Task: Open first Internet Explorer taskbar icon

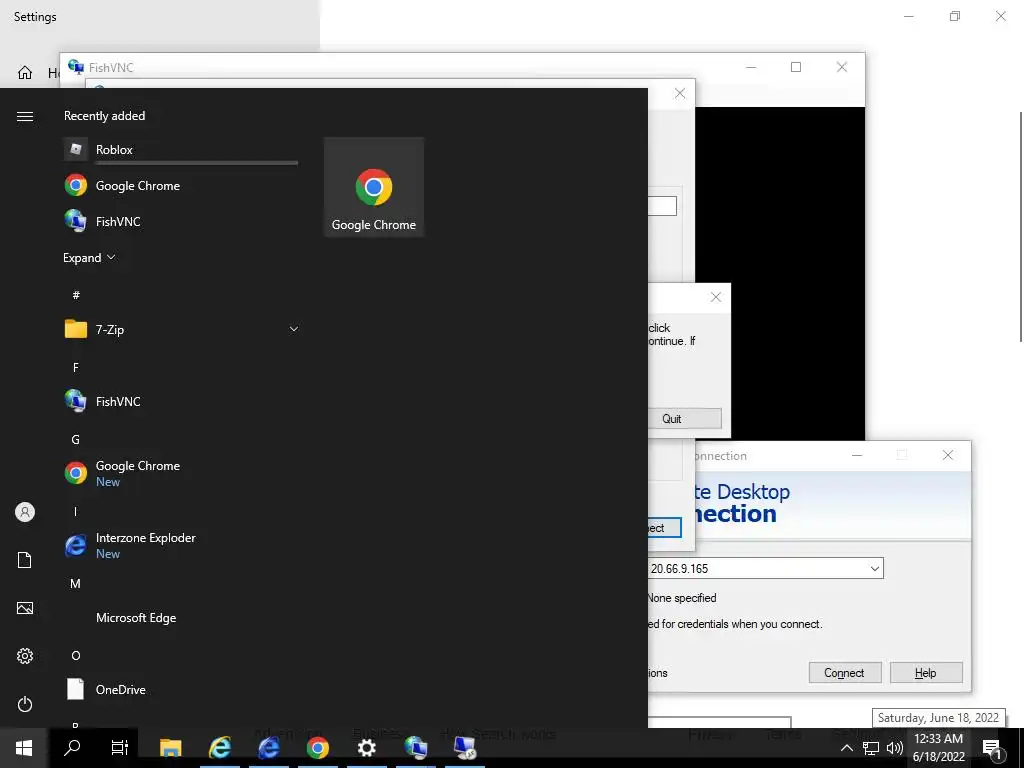Action: coord(220,748)
